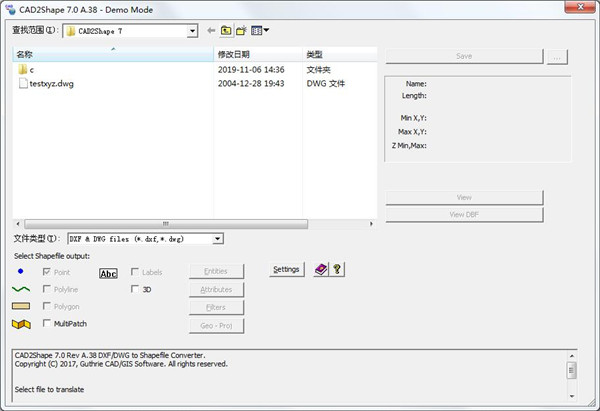Sort by the 修改日期 column header
600x411 pixels.
click(x=258, y=54)
